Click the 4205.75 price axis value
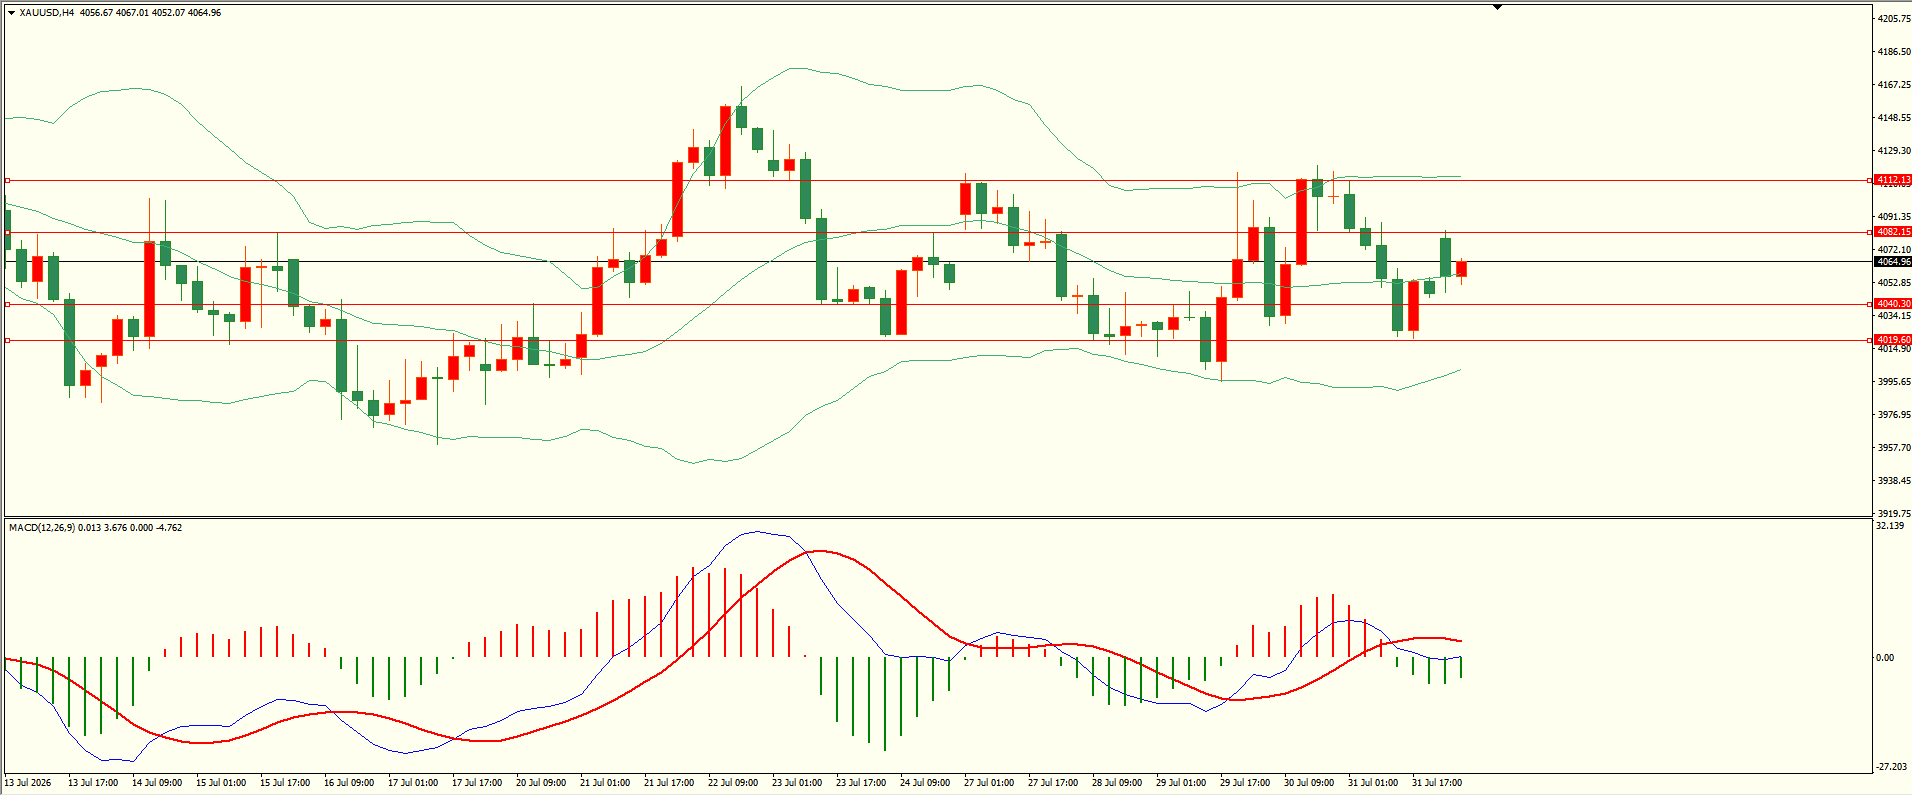 1894,19
